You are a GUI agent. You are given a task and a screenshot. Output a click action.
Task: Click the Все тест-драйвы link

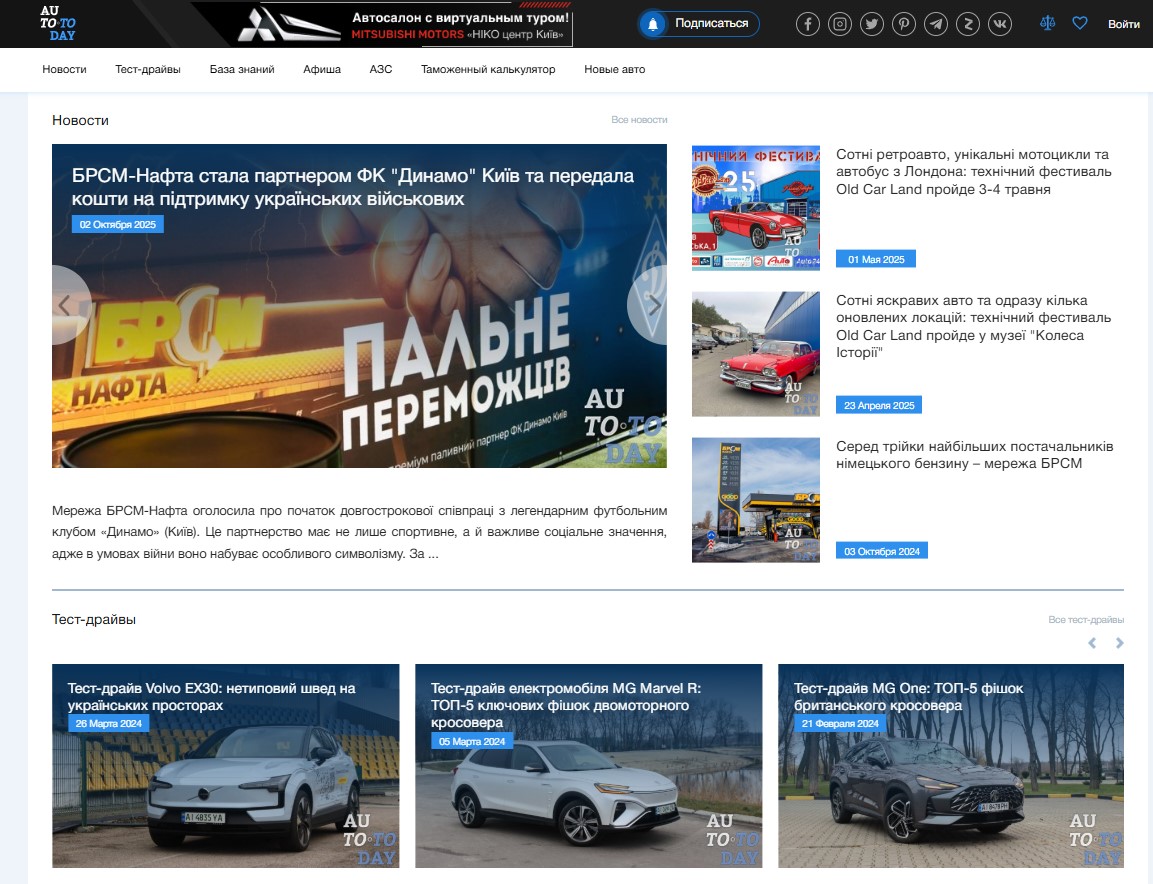(x=1086, y=619)
